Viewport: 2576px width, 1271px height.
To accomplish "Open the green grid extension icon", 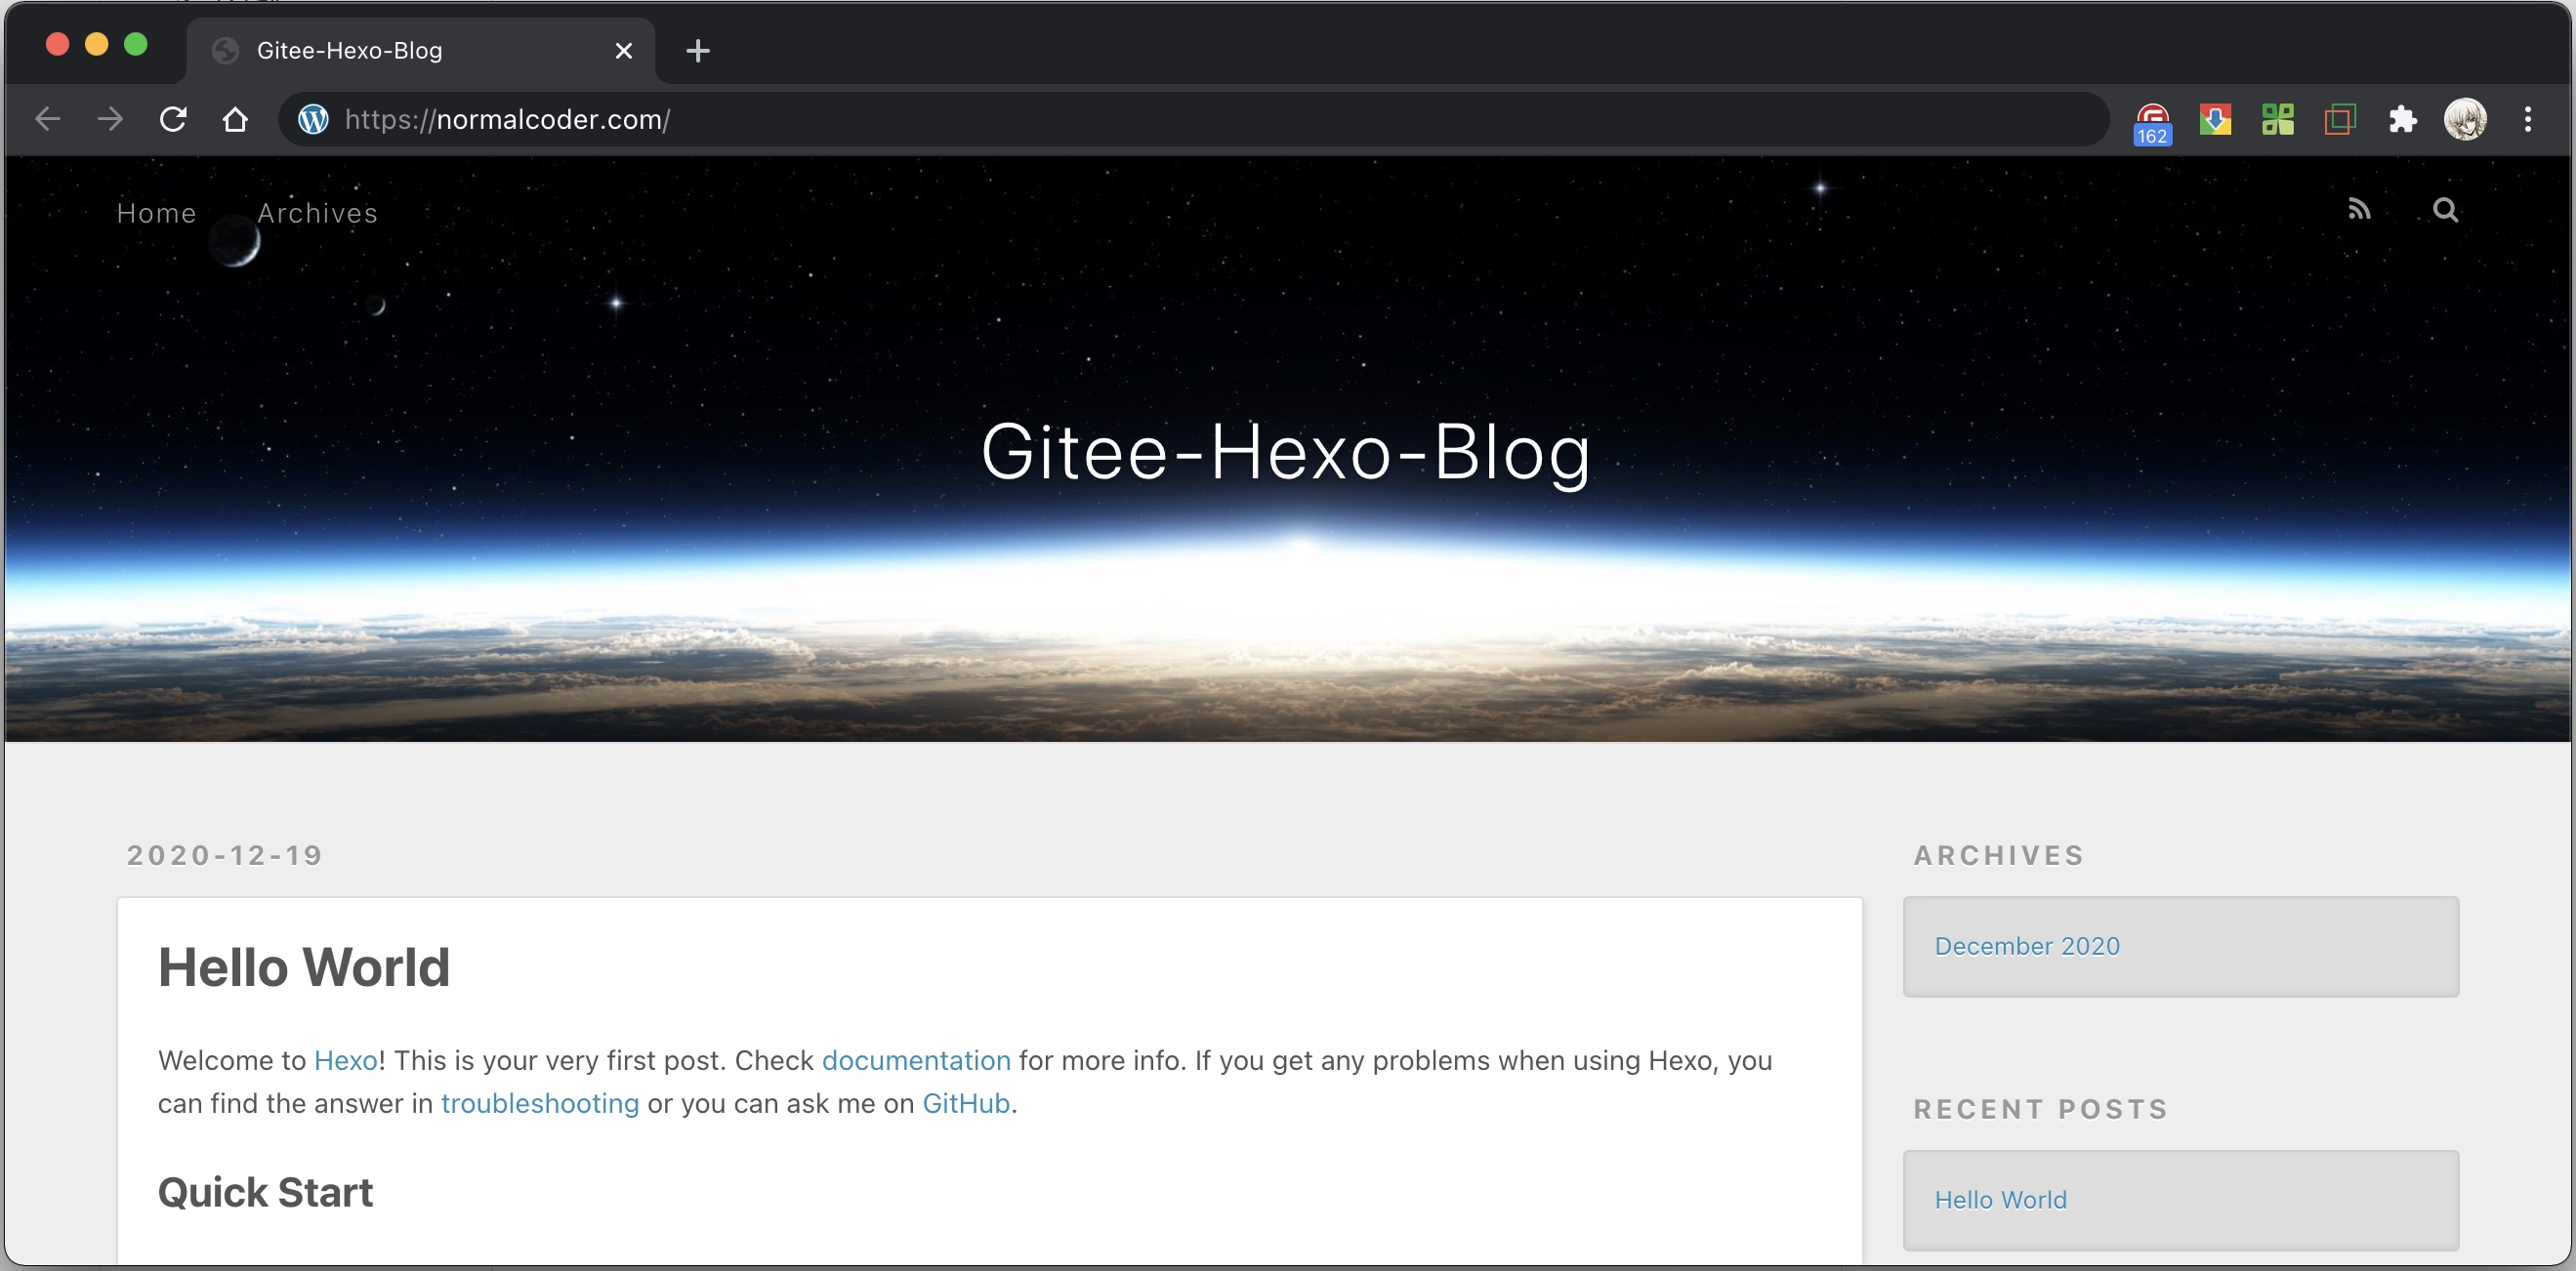I will 2277,120.
